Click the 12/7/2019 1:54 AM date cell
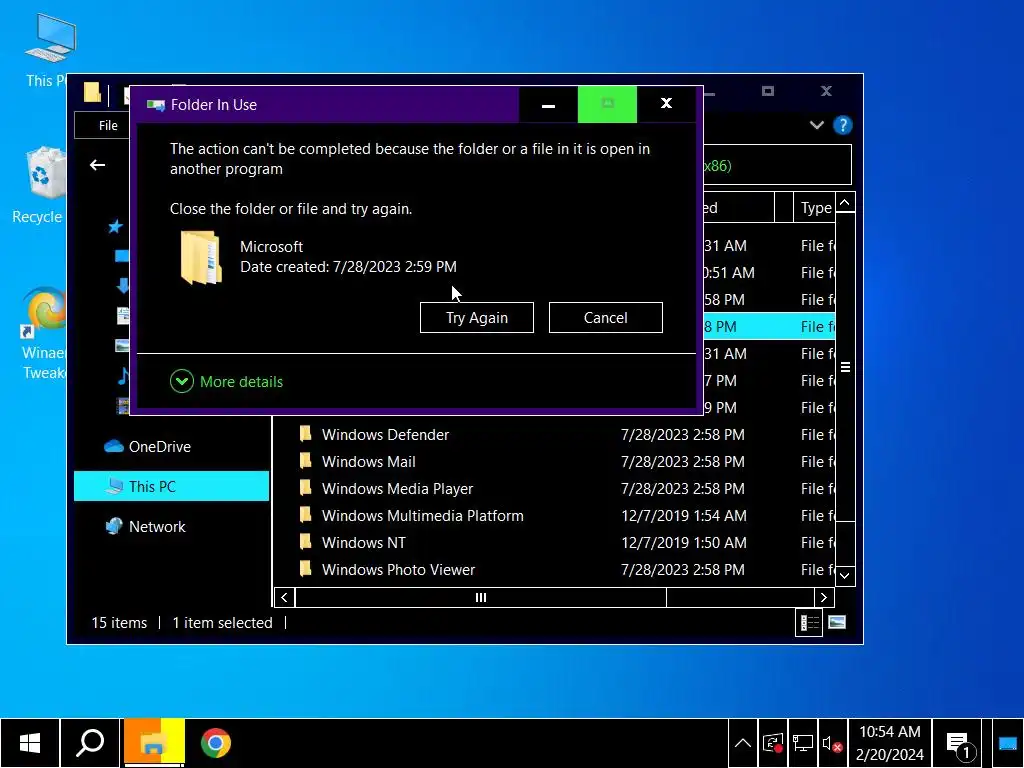Viewport: 1024px width, 768px height. pos(684,516)
